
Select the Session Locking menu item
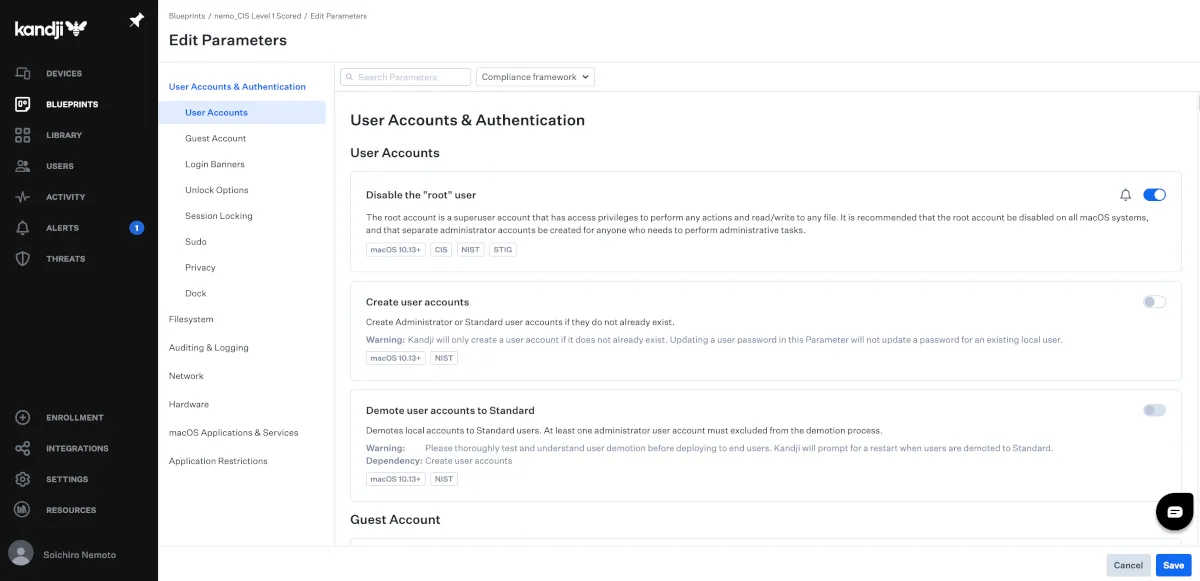pos(218,216)
